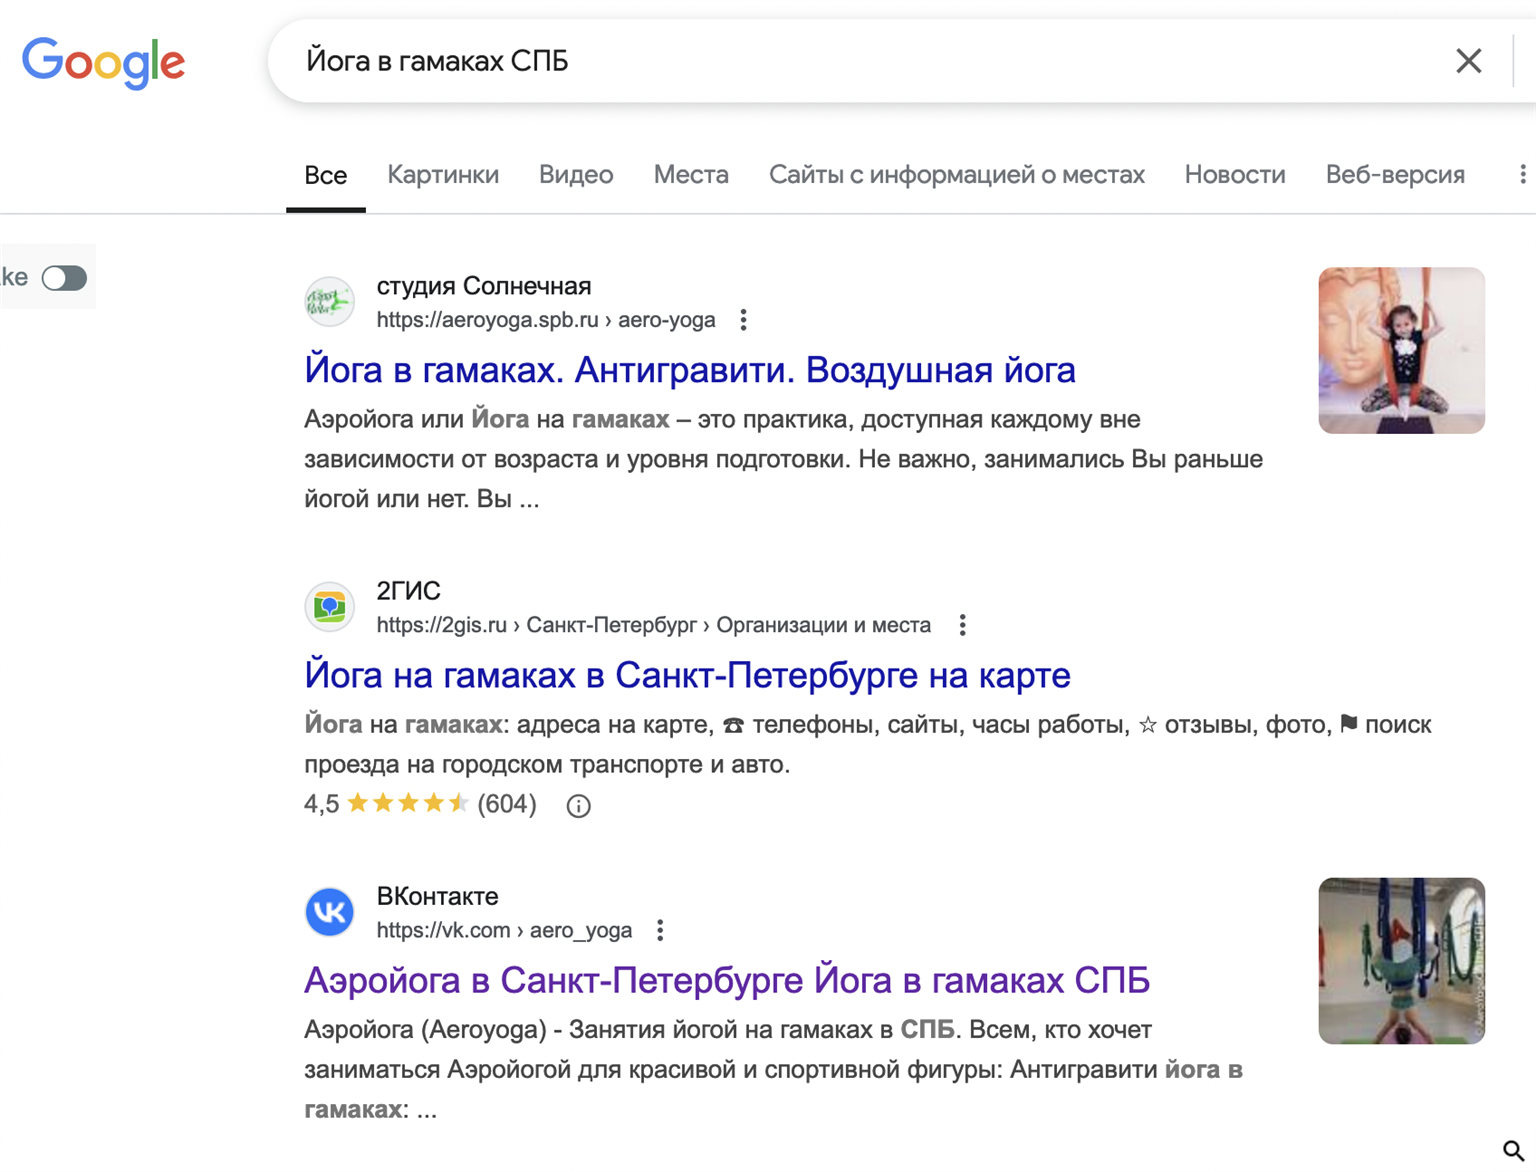Open Йога на гамаках в Санкт-Петербурге на карте

tap(687, 675)
